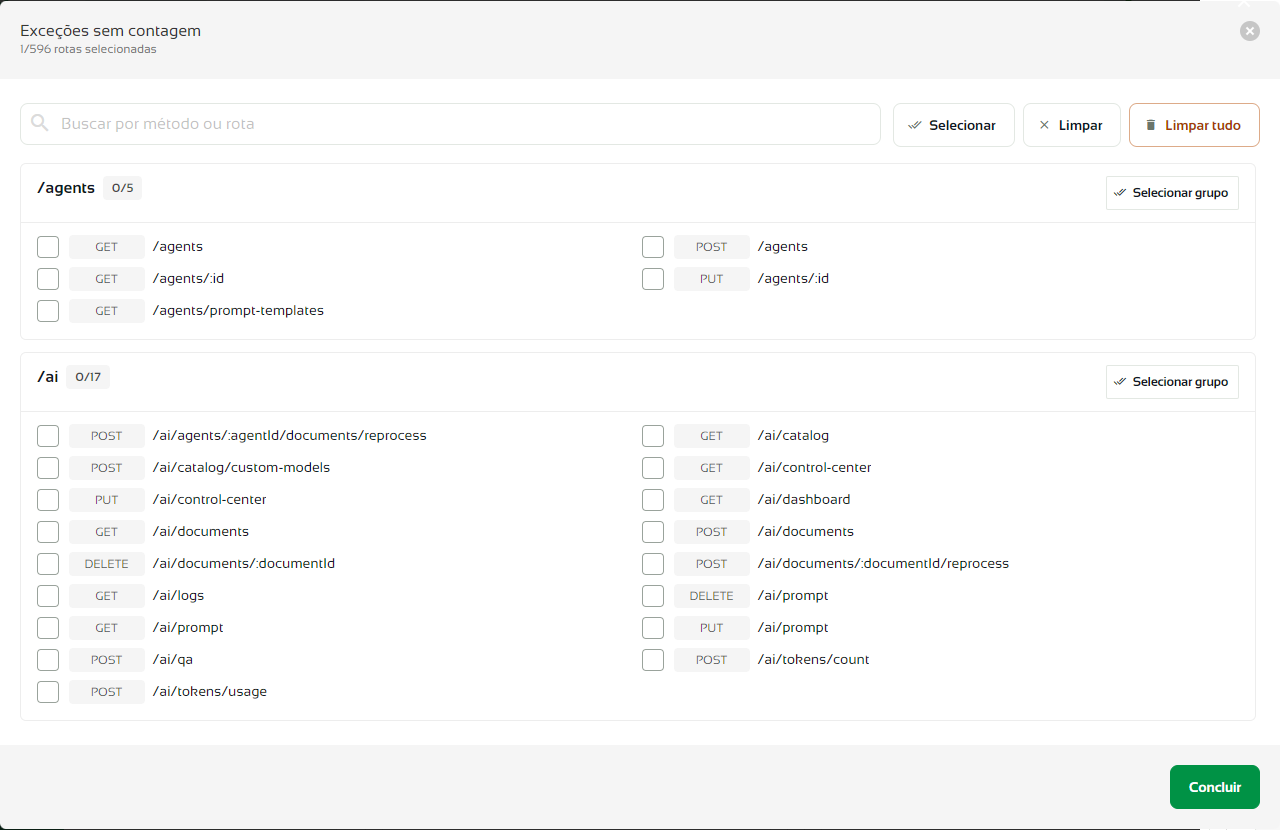Tick the POST /ai/tokens/count checkbox
1280x830 pixels.
[653, 660]
